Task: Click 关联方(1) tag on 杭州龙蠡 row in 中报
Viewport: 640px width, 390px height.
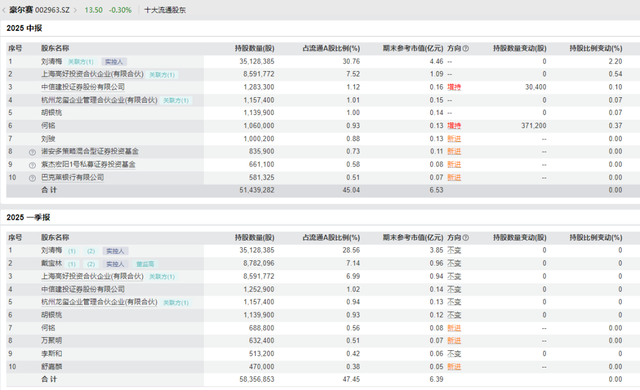Action: pos(176,100)
